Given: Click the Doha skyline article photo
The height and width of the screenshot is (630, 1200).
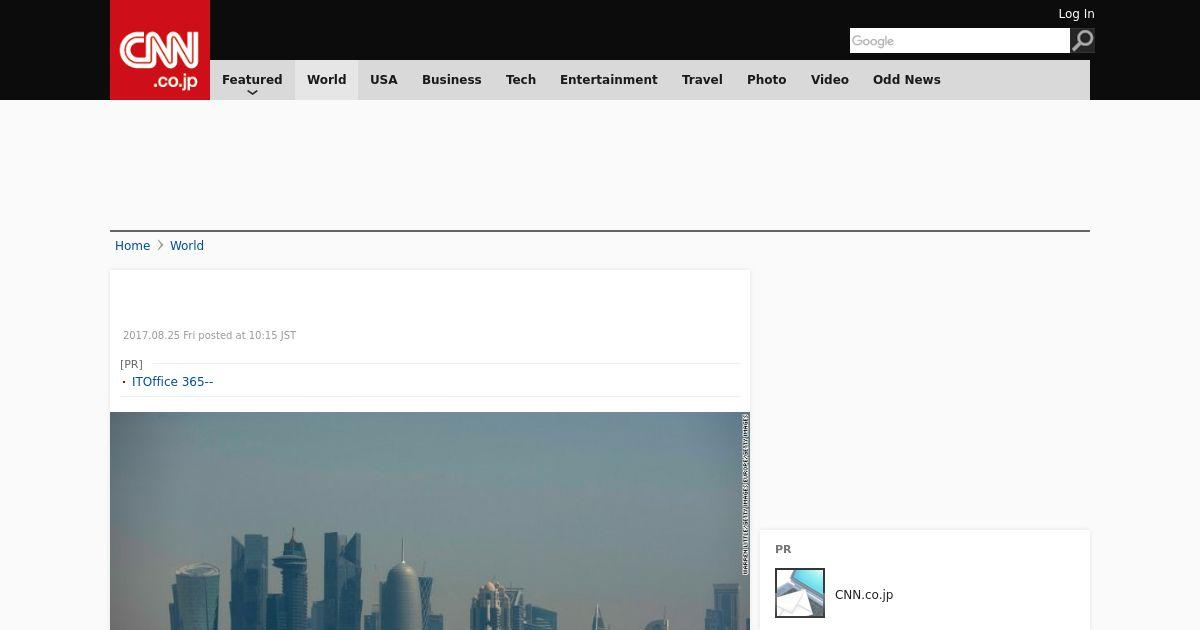Looking at the screenshot, I should [430, 521].
